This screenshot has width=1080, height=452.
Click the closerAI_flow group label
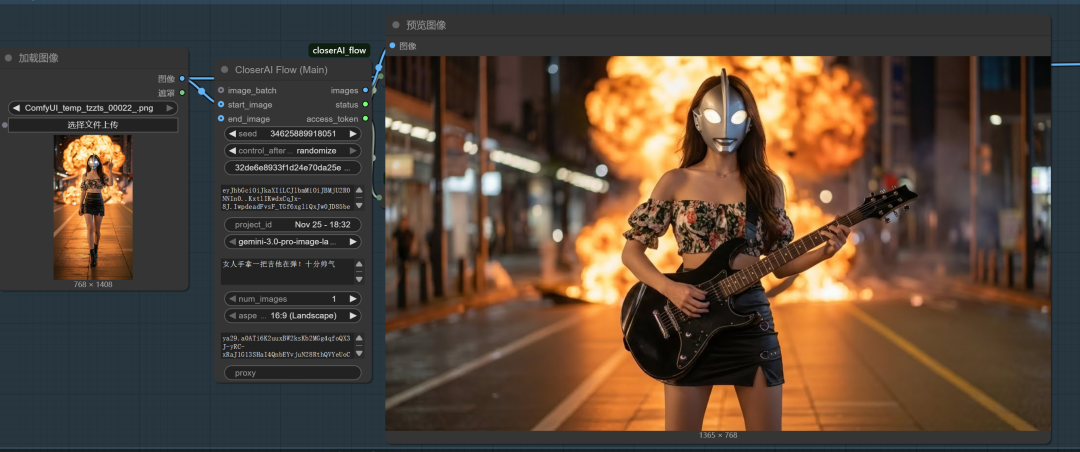pos(339,50)
